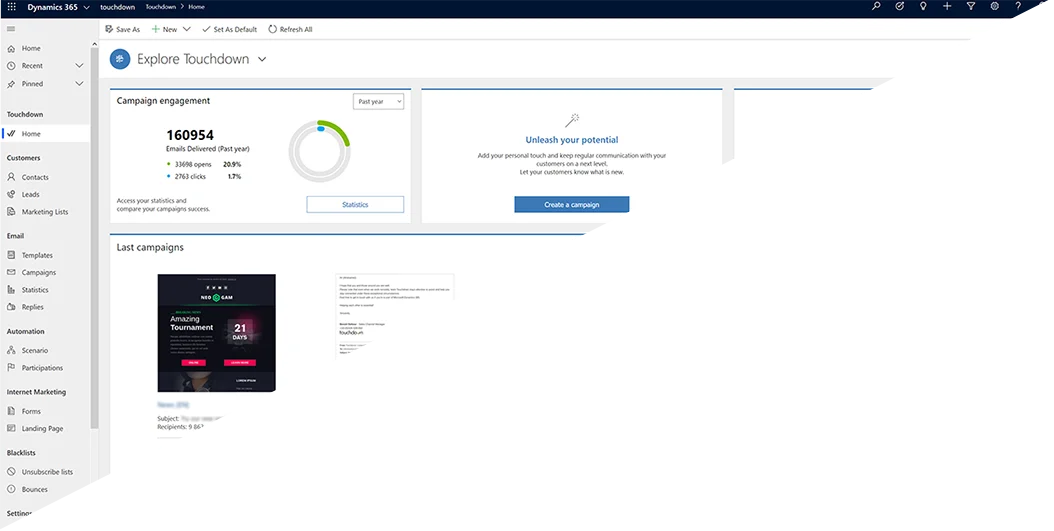Open Contacts in the sidebar
This screenshot has height=531, width=1054.
tap(35, 177)
